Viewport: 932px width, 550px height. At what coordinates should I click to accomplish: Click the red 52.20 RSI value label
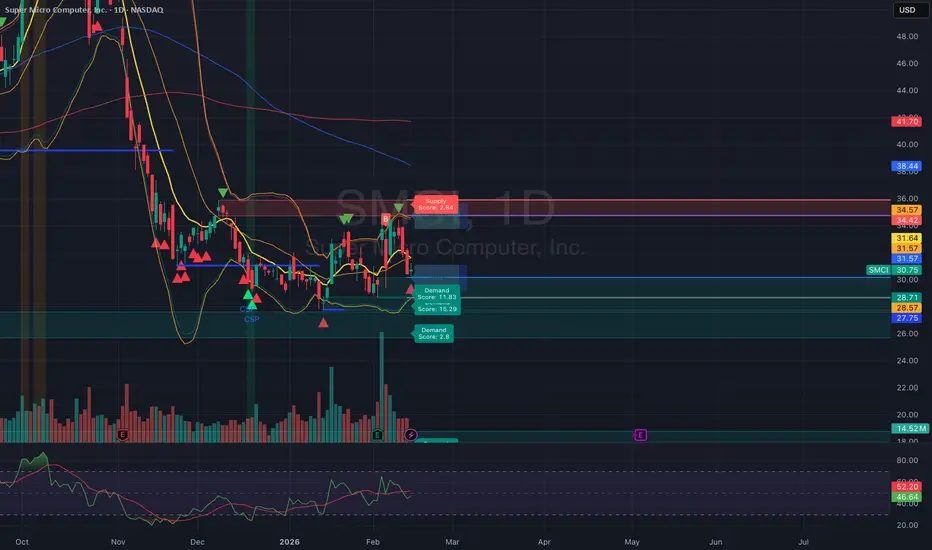906,486
